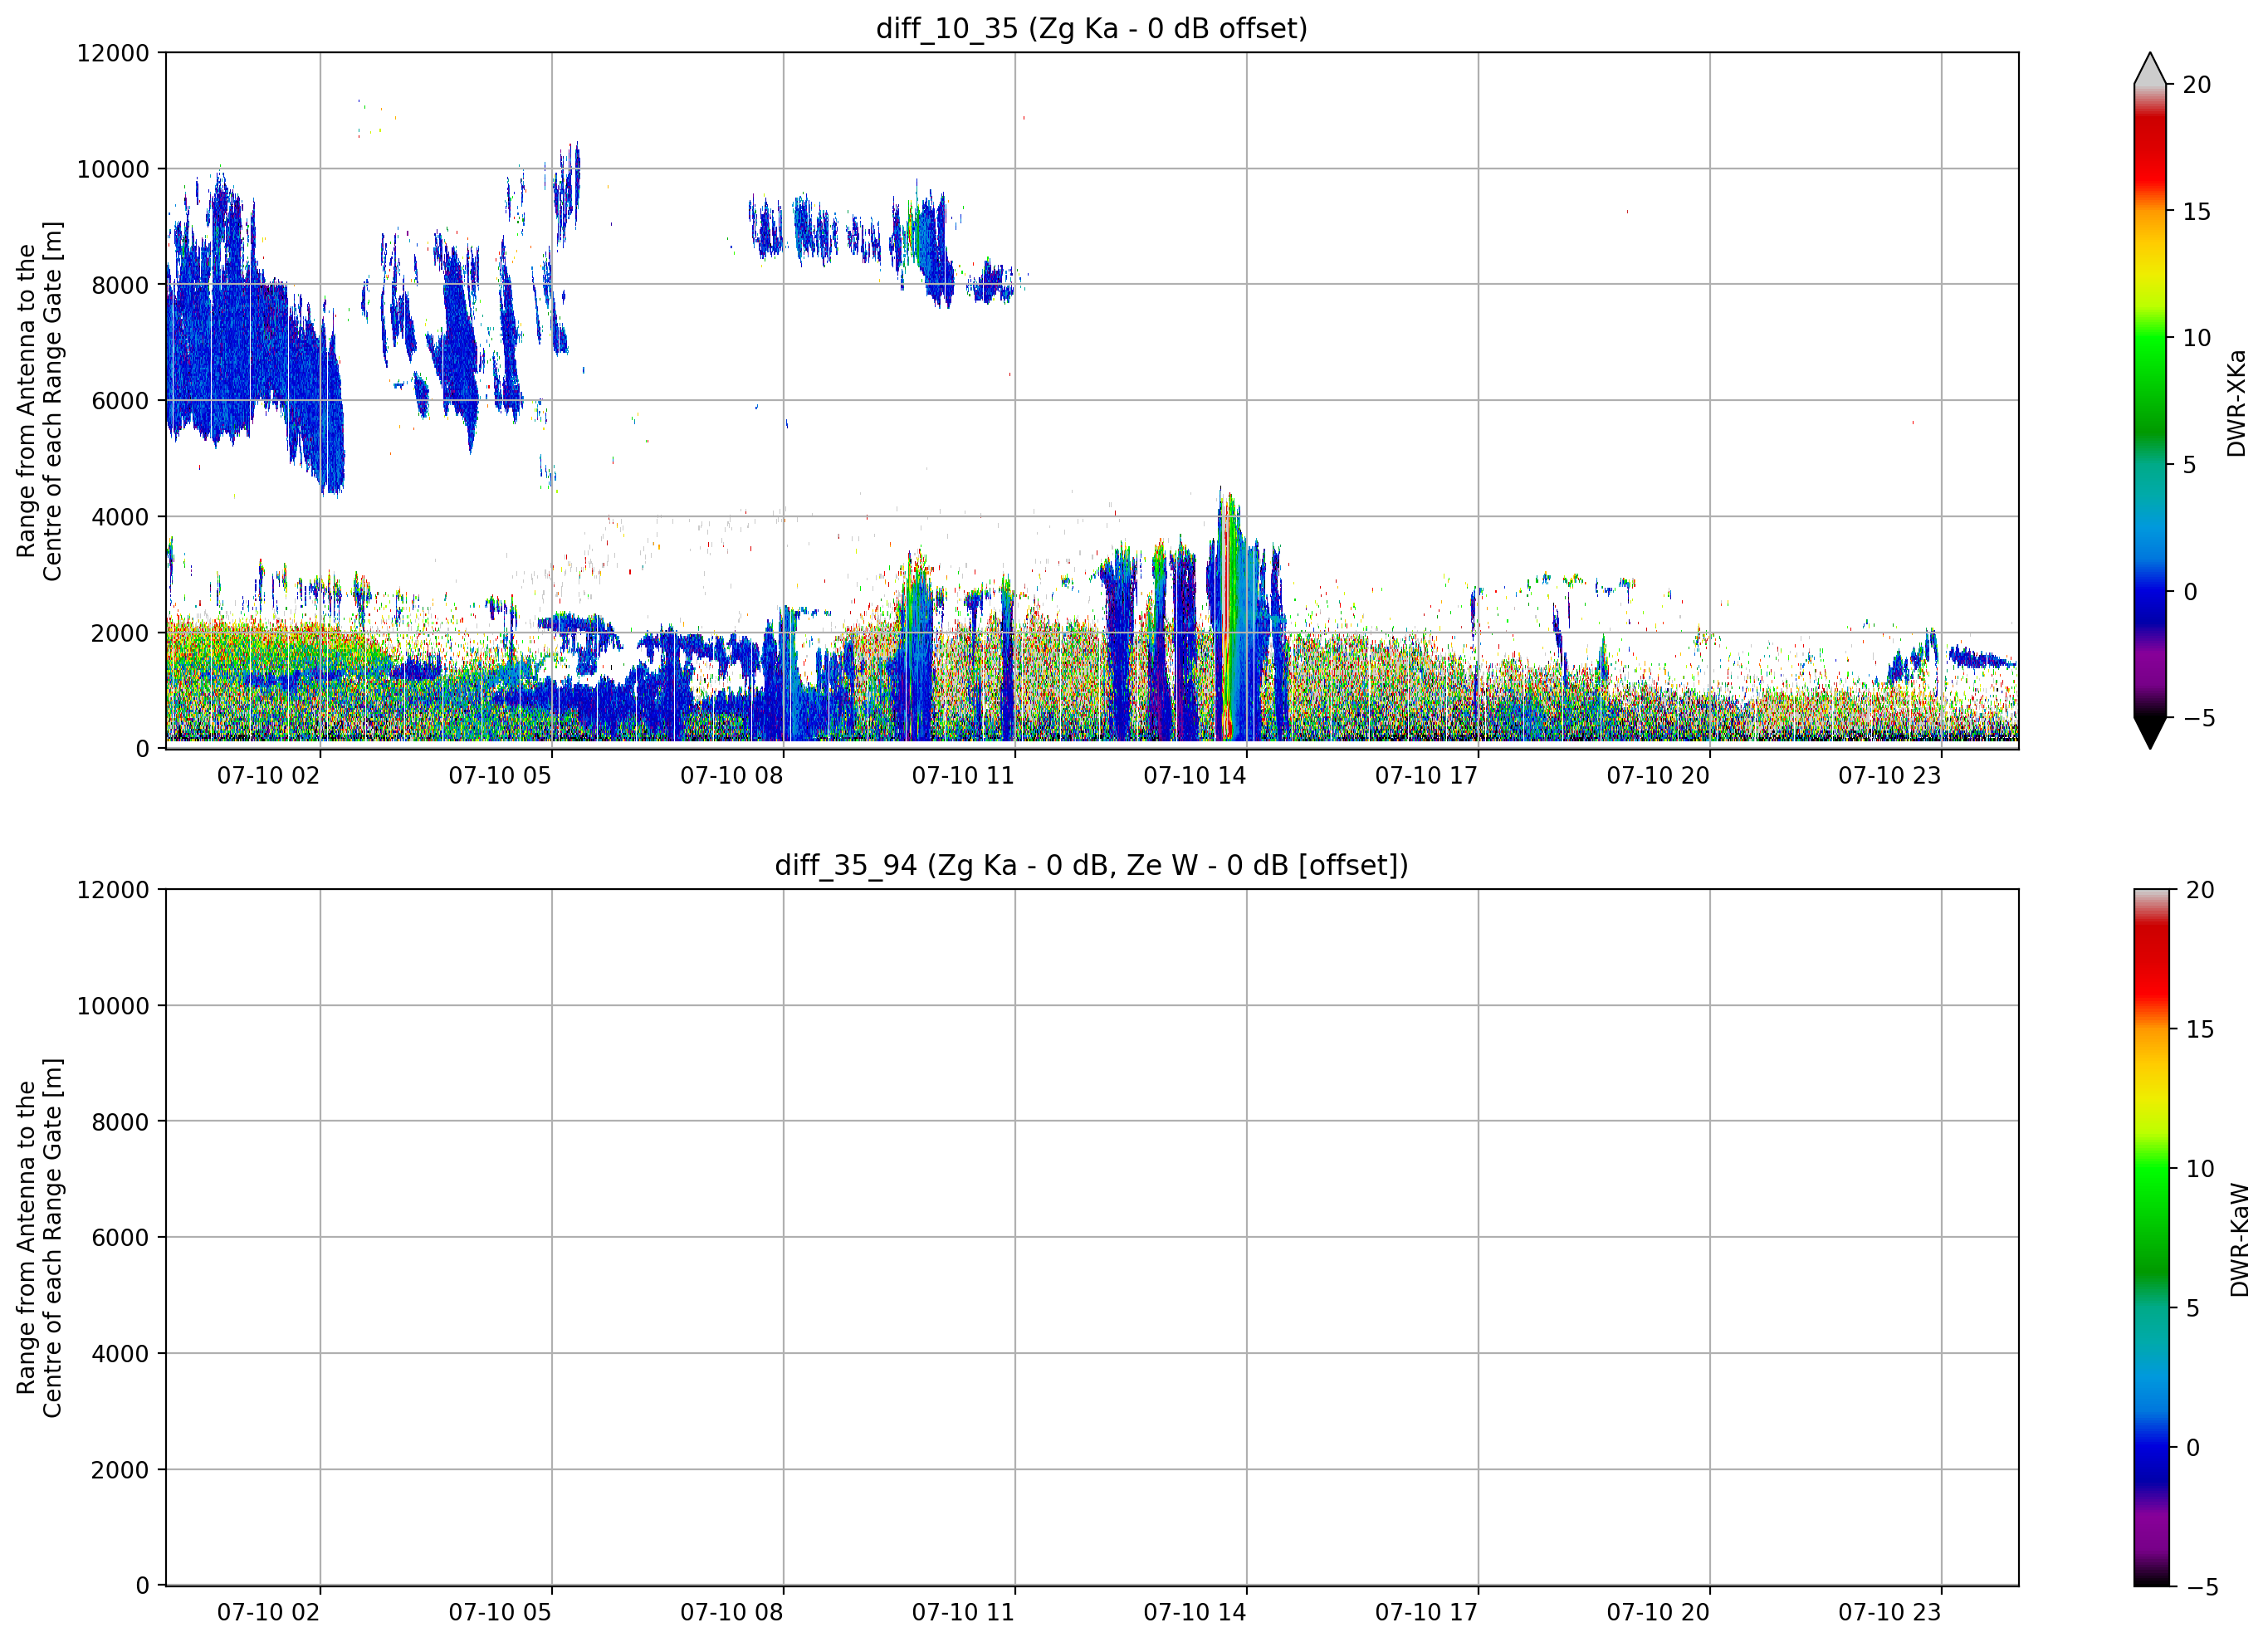
Task: Click the 12000 y-axis label on the top plot
Action: 113,53
